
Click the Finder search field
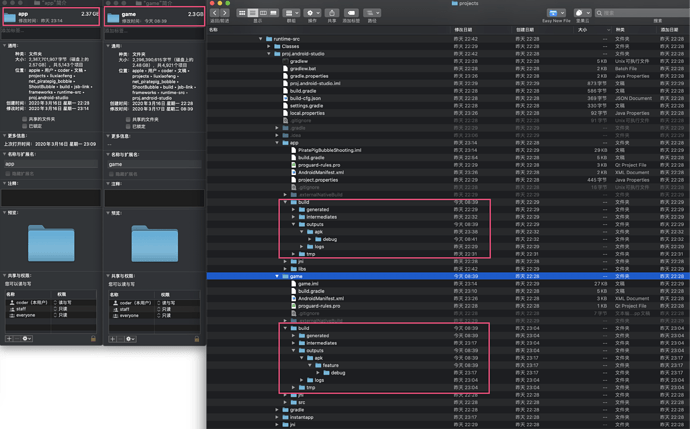point(642,13)
